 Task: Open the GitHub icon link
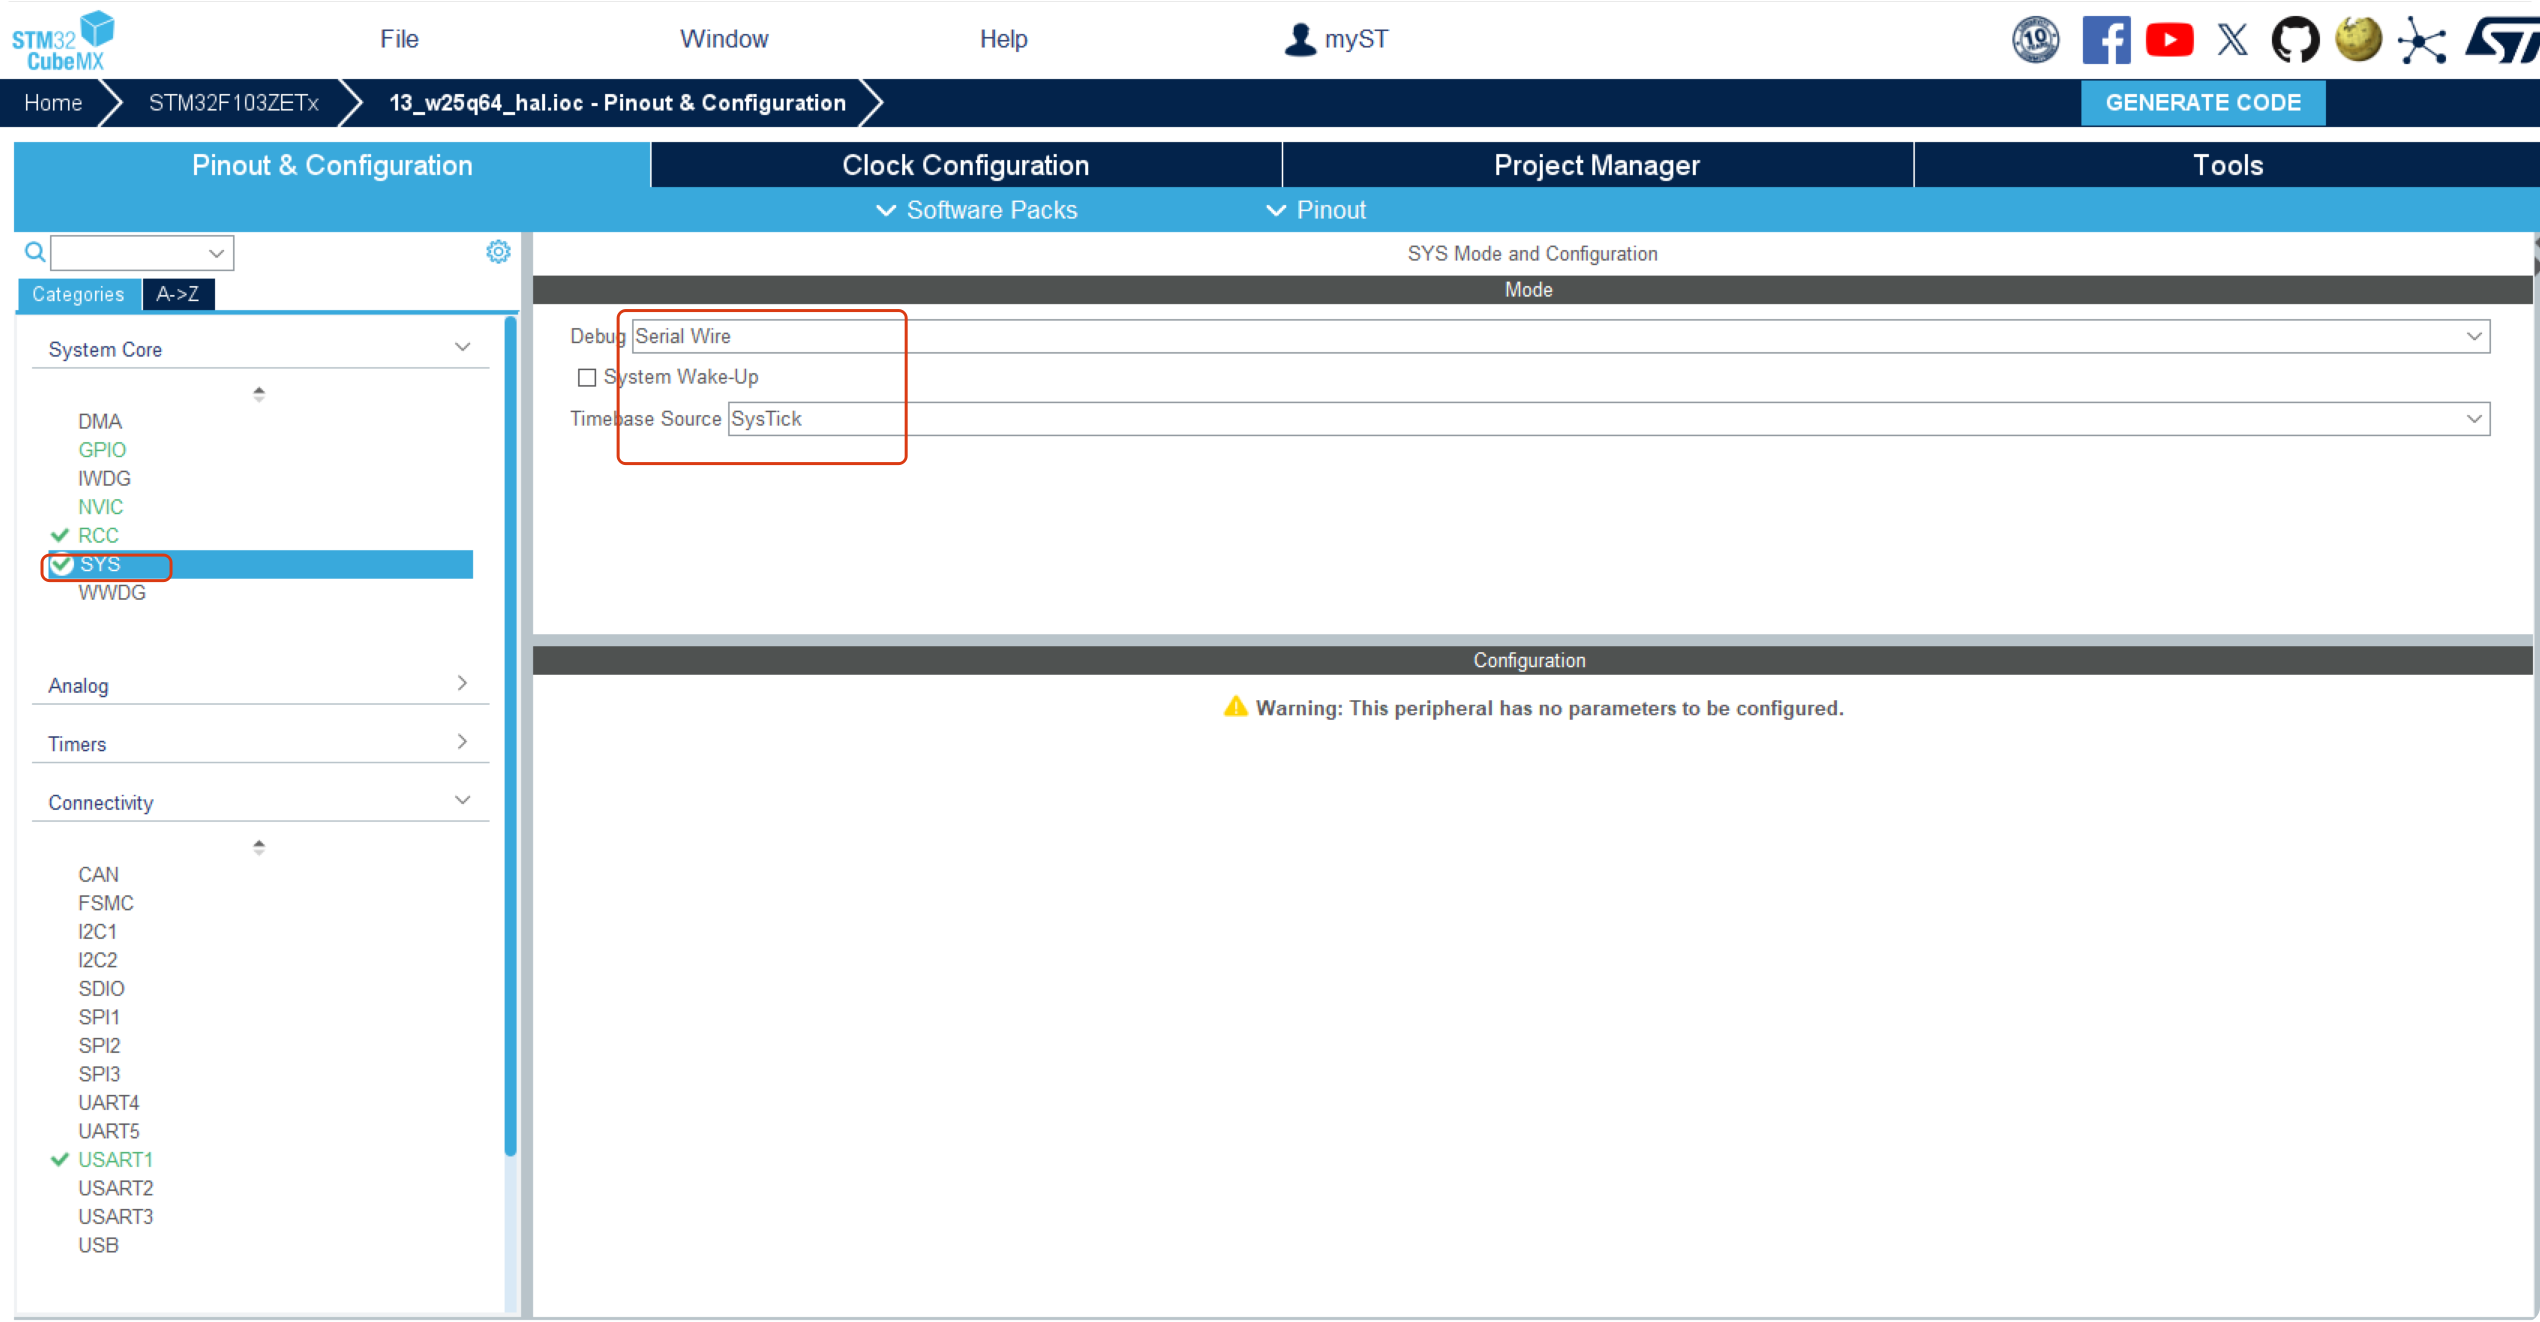2295,40
